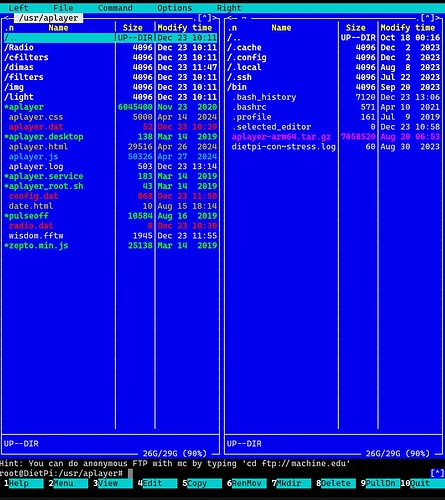The width and height of the screenshot is (445, 500).
Task: Select the /img directory
Action: pyautogui.click(x=110, y=87)
